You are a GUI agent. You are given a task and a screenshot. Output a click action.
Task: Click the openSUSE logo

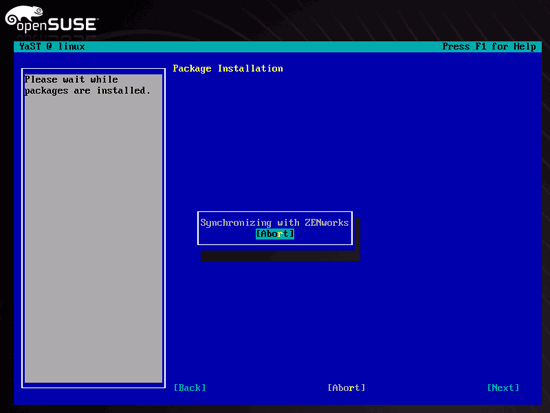52,20
